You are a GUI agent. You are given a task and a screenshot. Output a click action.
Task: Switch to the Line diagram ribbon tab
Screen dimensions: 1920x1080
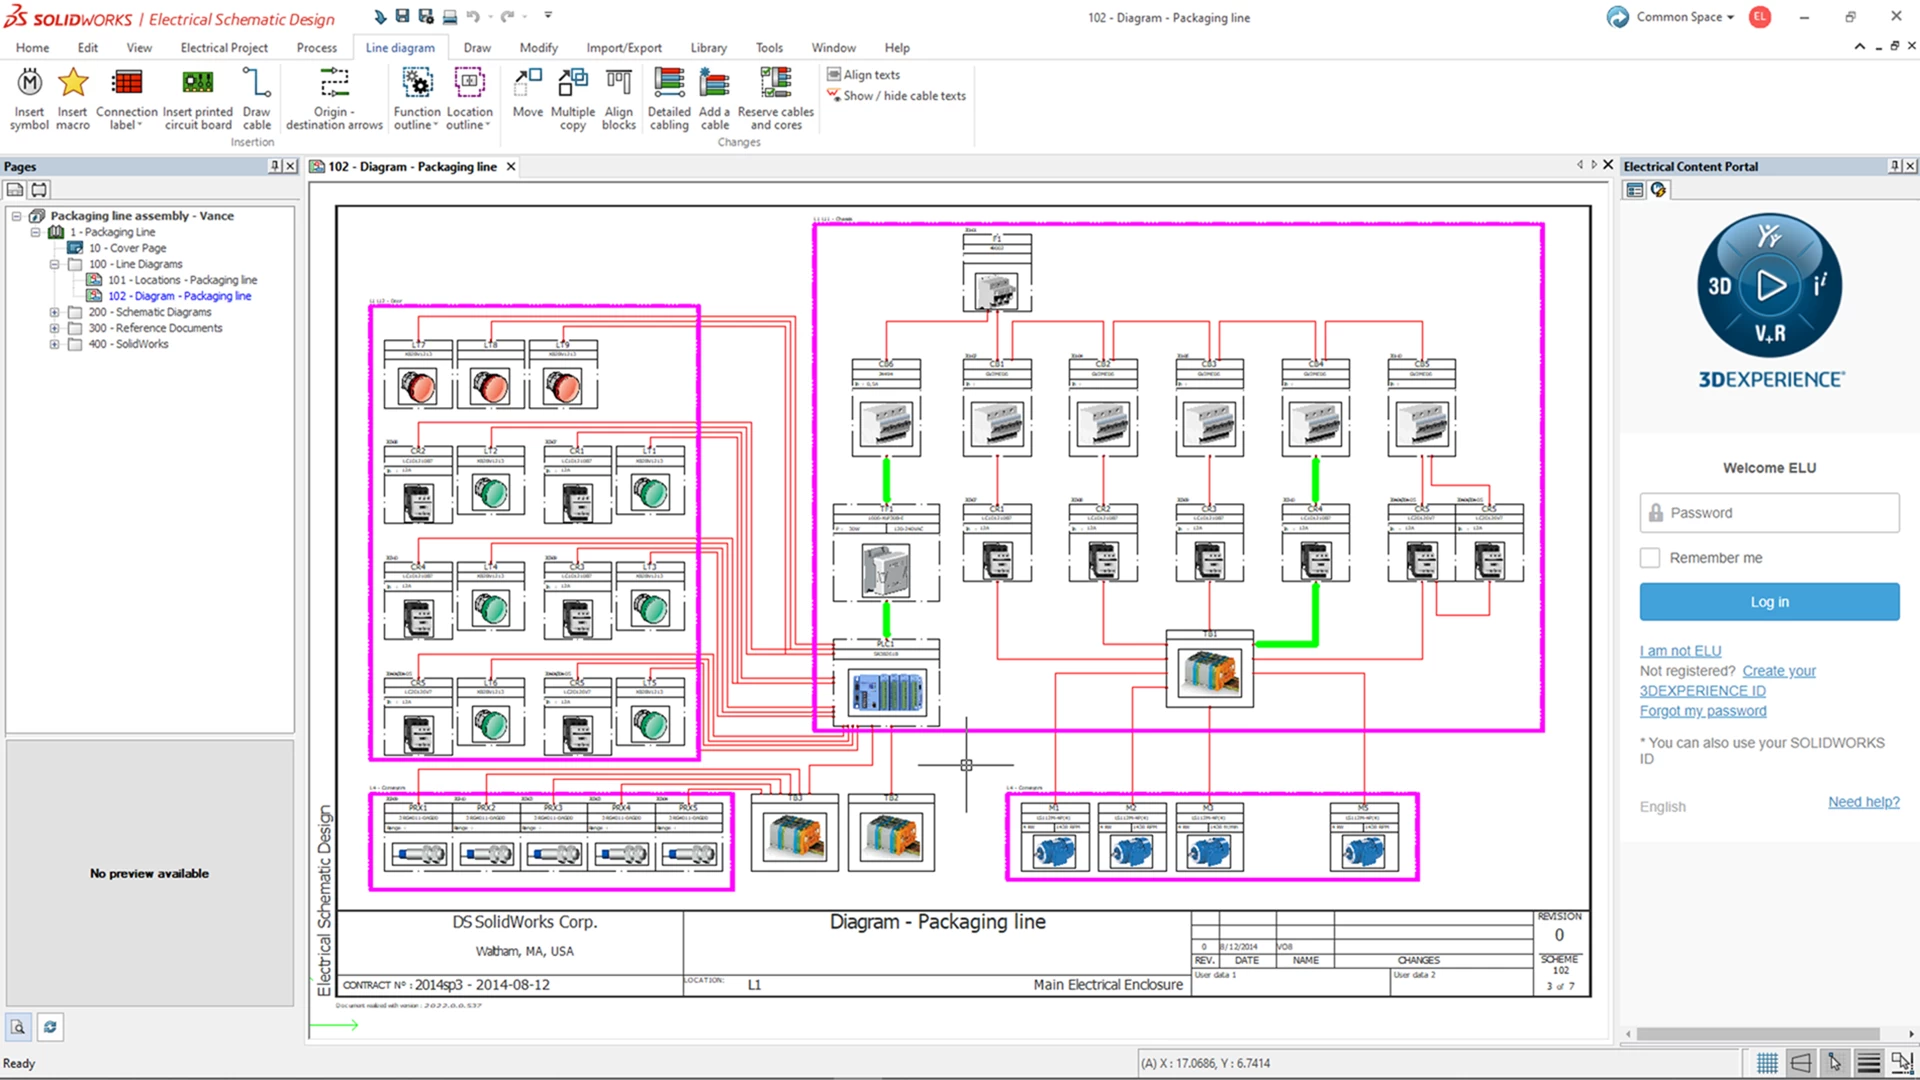click(x=400, y=47)
